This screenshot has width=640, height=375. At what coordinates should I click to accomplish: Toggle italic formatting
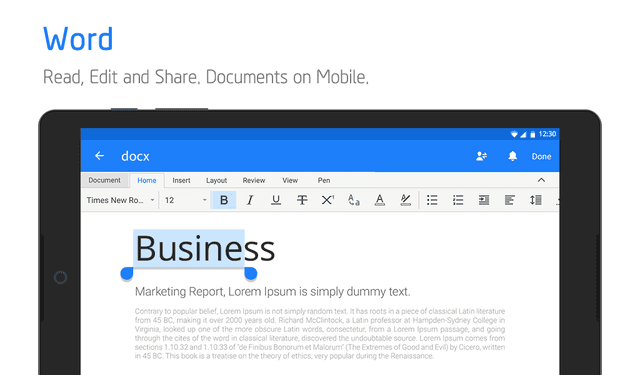pyautogui.click(x=250, y=200)
